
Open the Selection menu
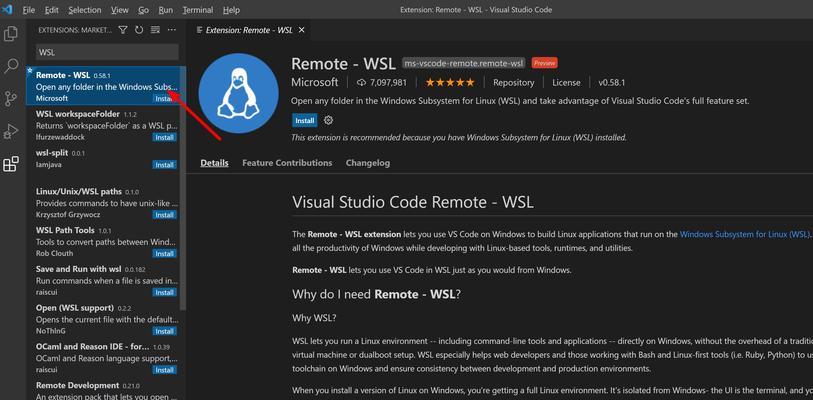pos(85,10)
